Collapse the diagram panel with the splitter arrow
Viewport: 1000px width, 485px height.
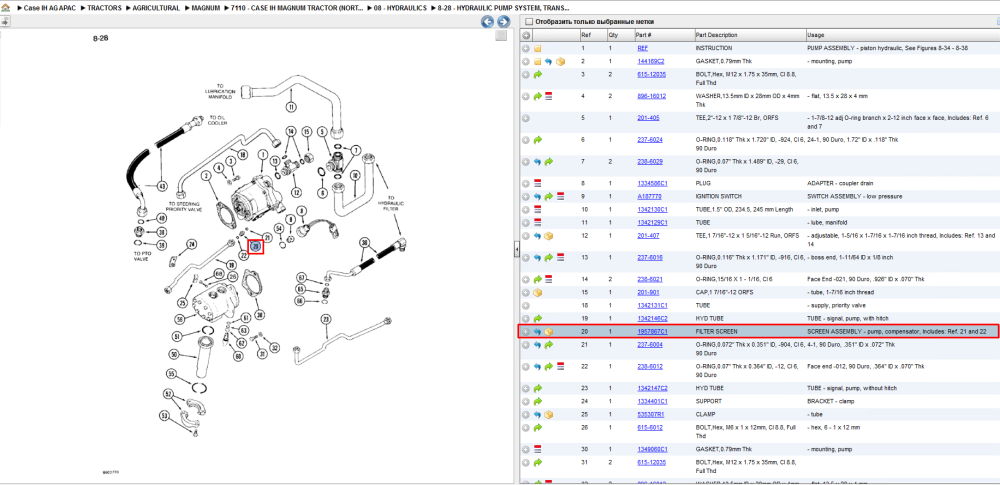point(517,251)
